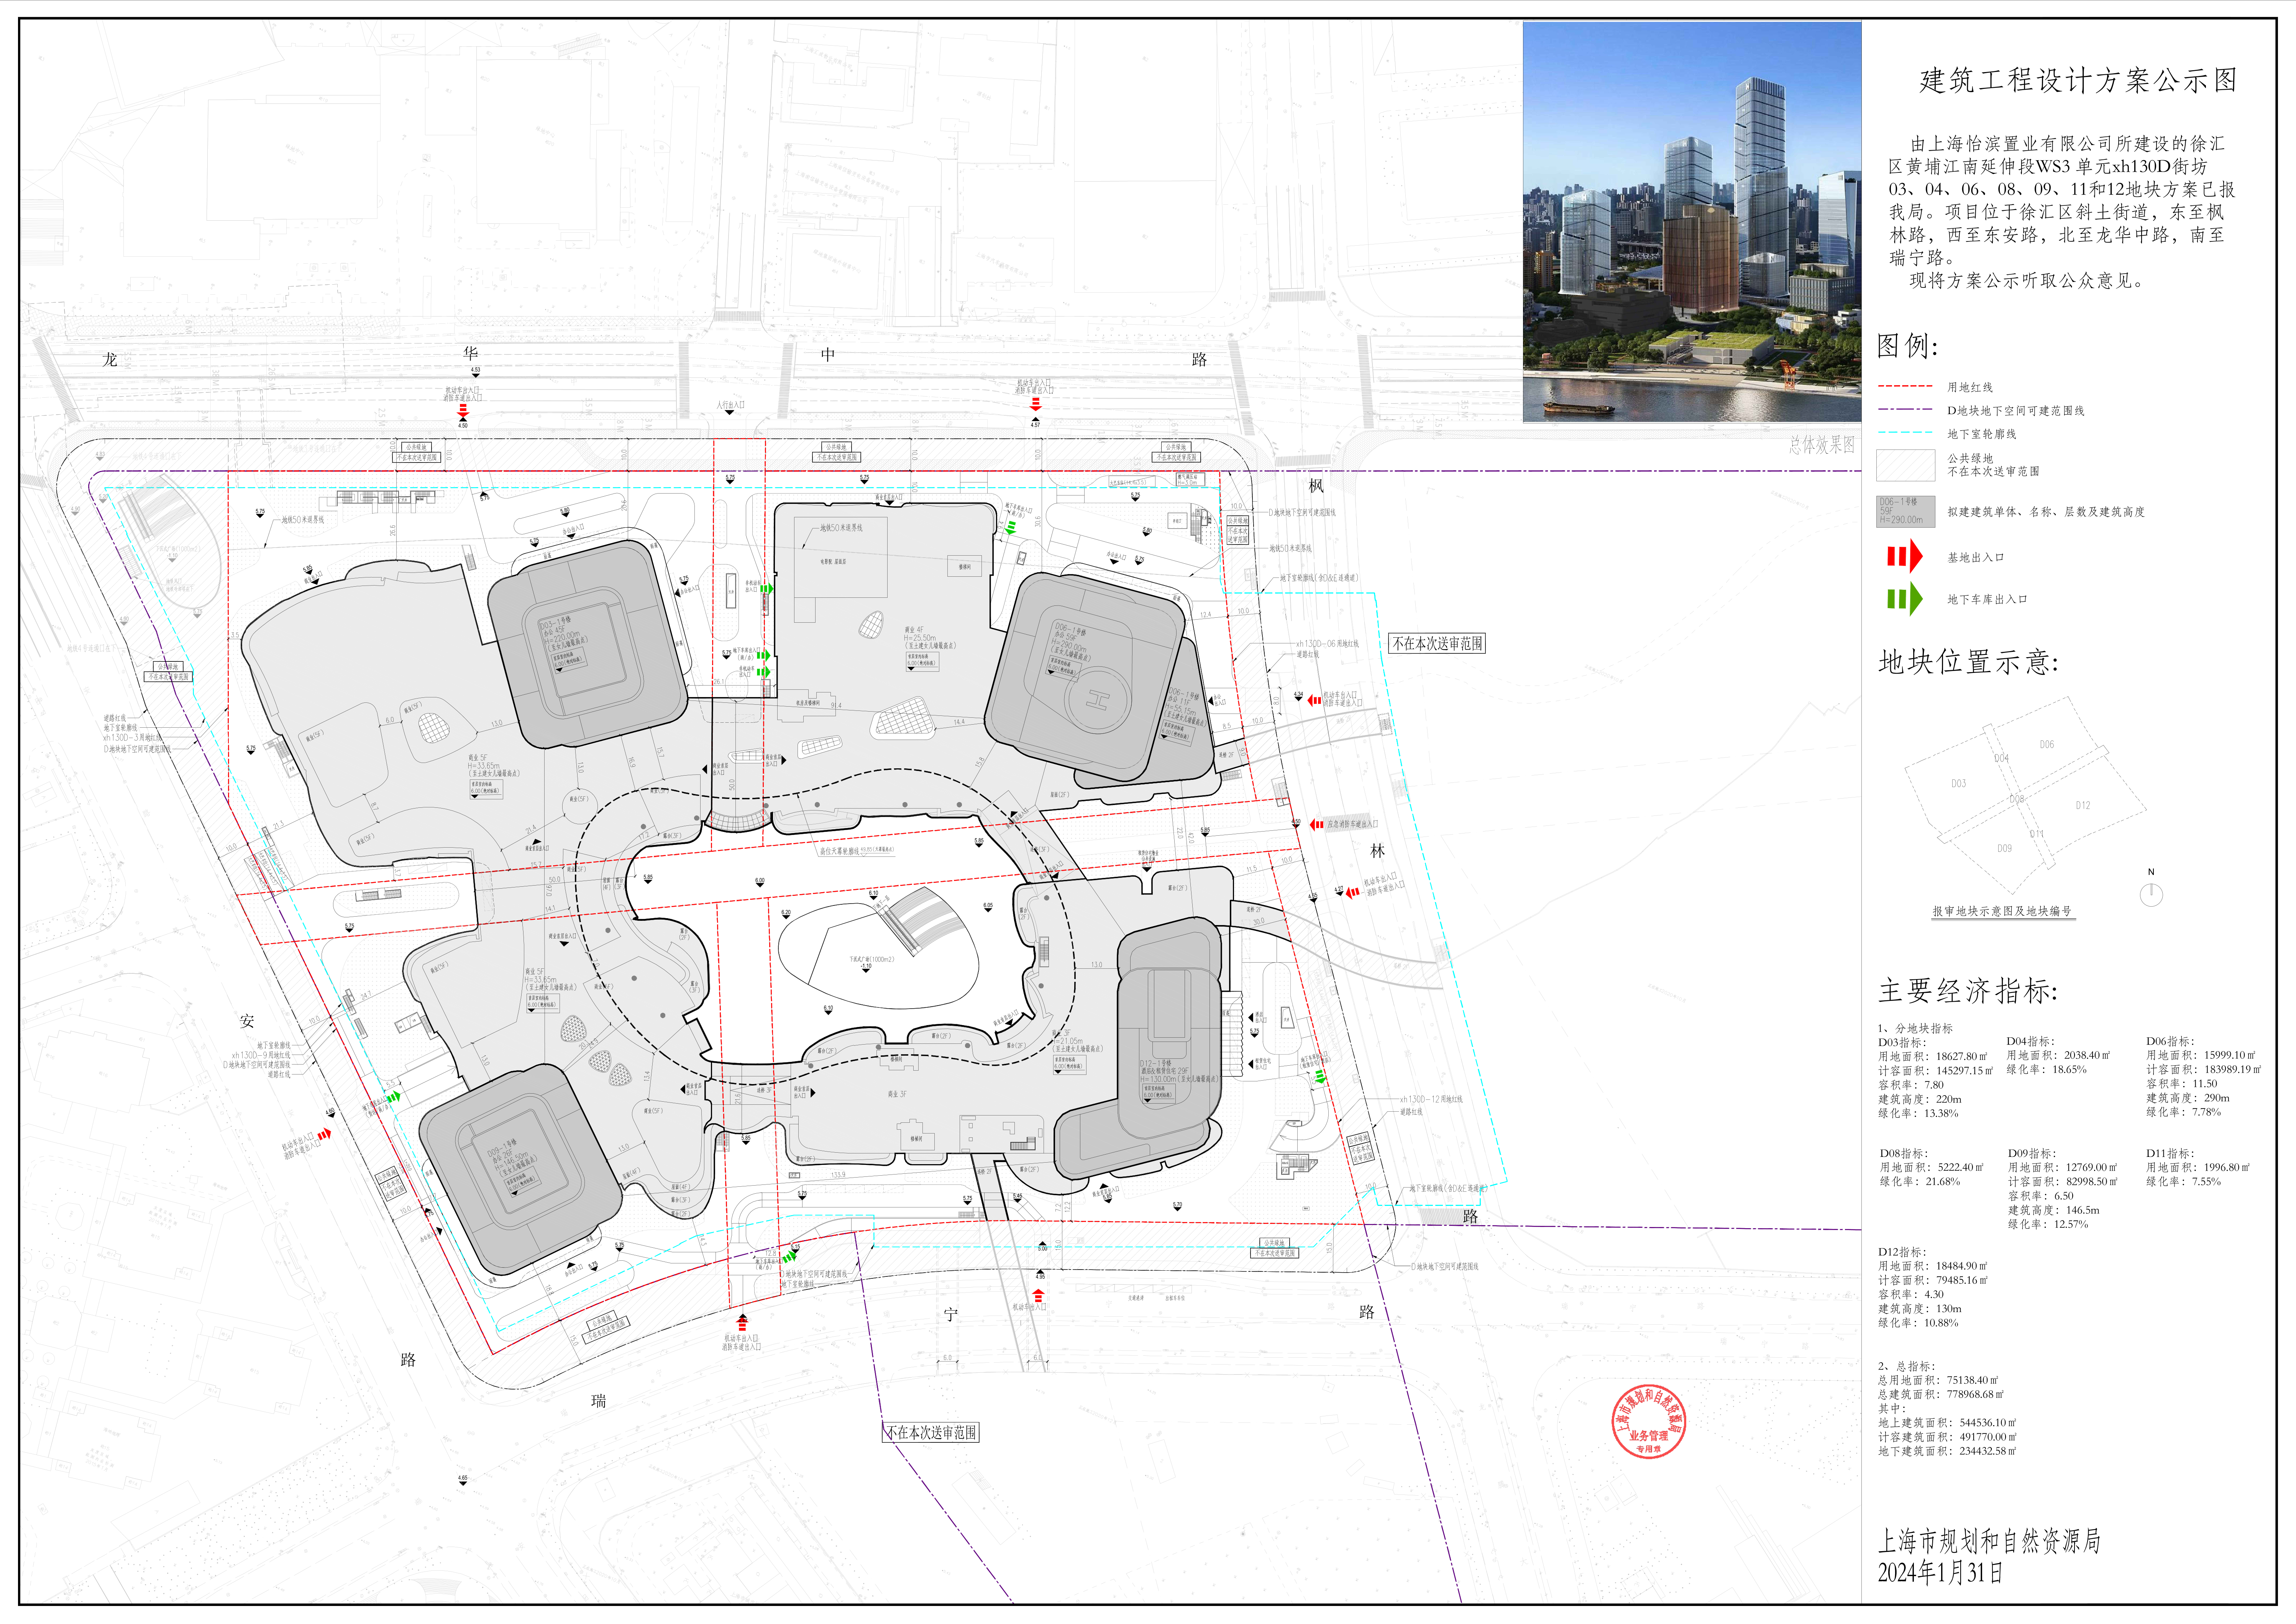Click the legend label 拟建建筑单体、名称、层数及建筑高度
This screenshot has width=2296, height=1624.
click(x=2046, y=512)
